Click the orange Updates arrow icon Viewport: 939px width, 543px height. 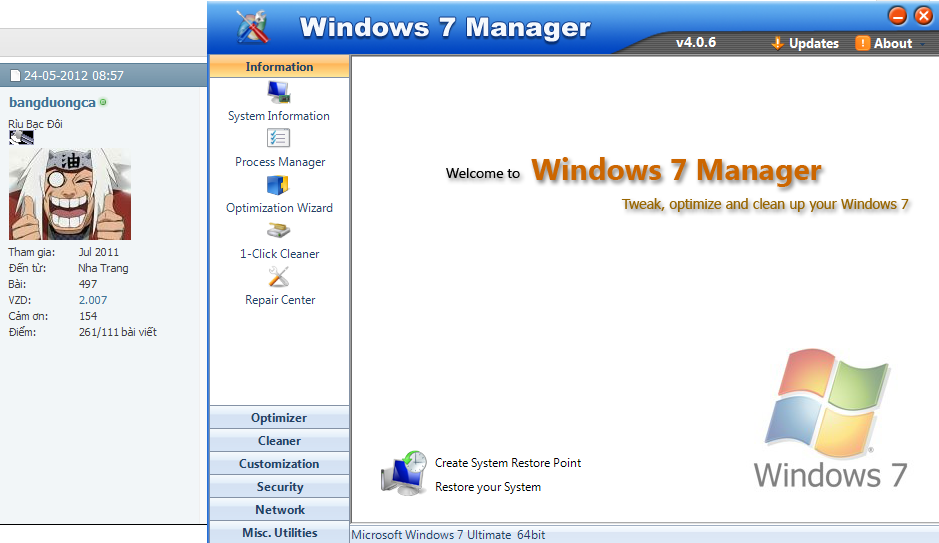click(777, 43)
